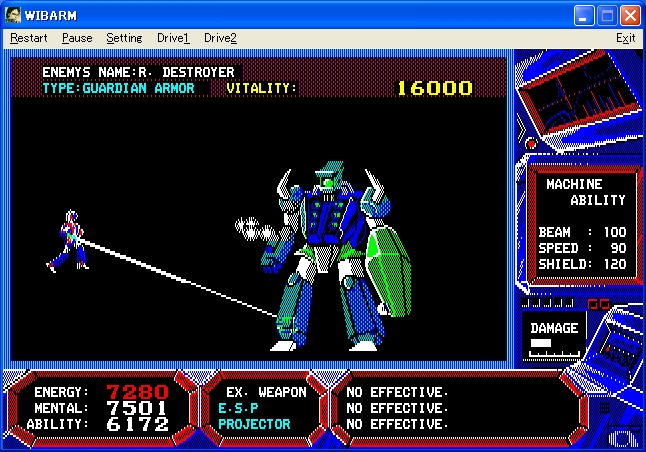This screenshot has width=646, height=452.
Task: Click the ENEMYS NAME: R. DESTROYER text
Action: pos(138,72)
